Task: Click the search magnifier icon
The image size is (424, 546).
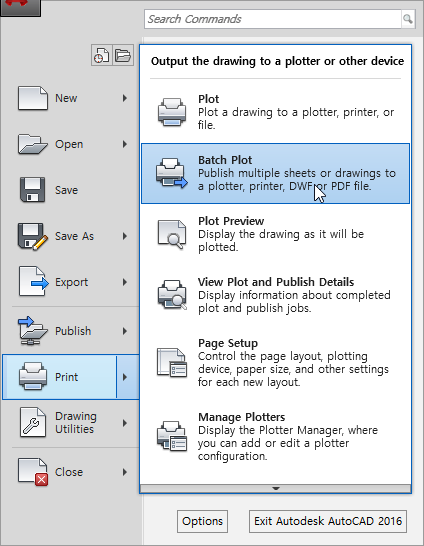Action: [408, 19]
